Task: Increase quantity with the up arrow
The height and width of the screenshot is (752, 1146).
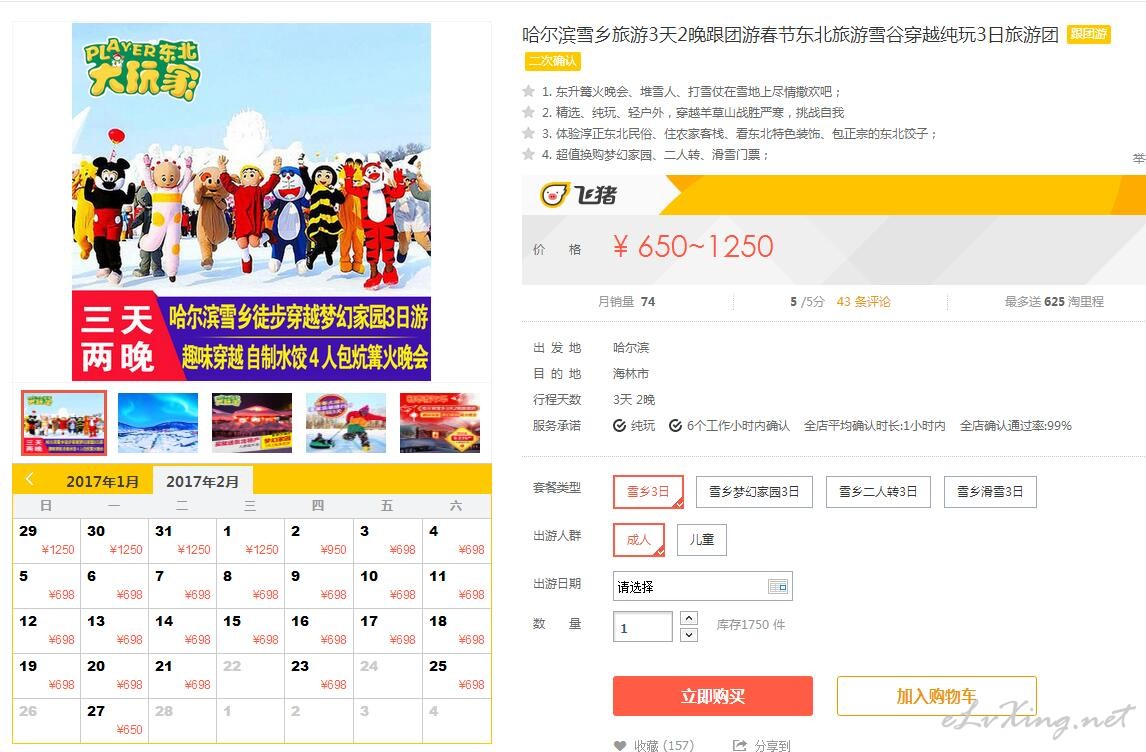Action: (x=688, y=618)
